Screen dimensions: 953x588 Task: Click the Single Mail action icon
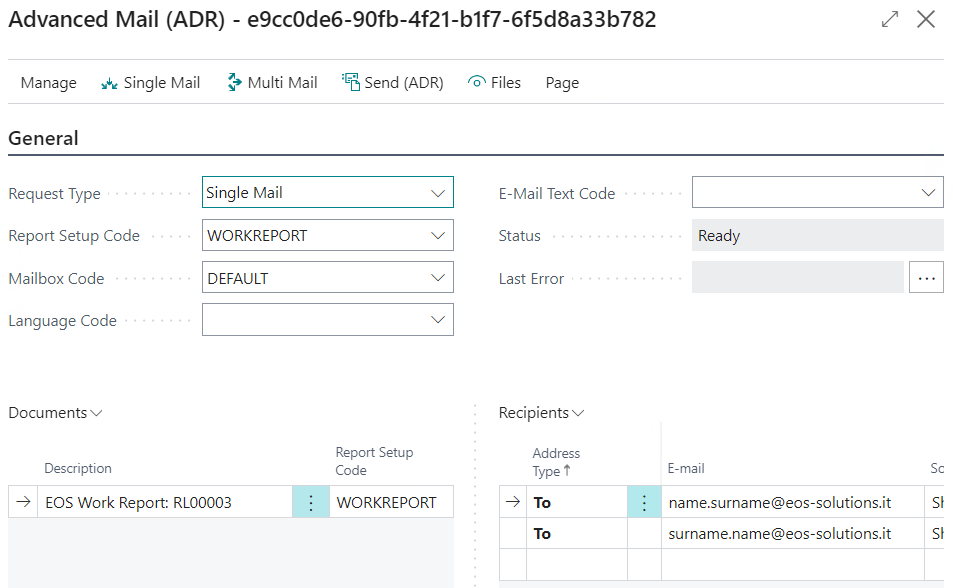tap(109, 83)
